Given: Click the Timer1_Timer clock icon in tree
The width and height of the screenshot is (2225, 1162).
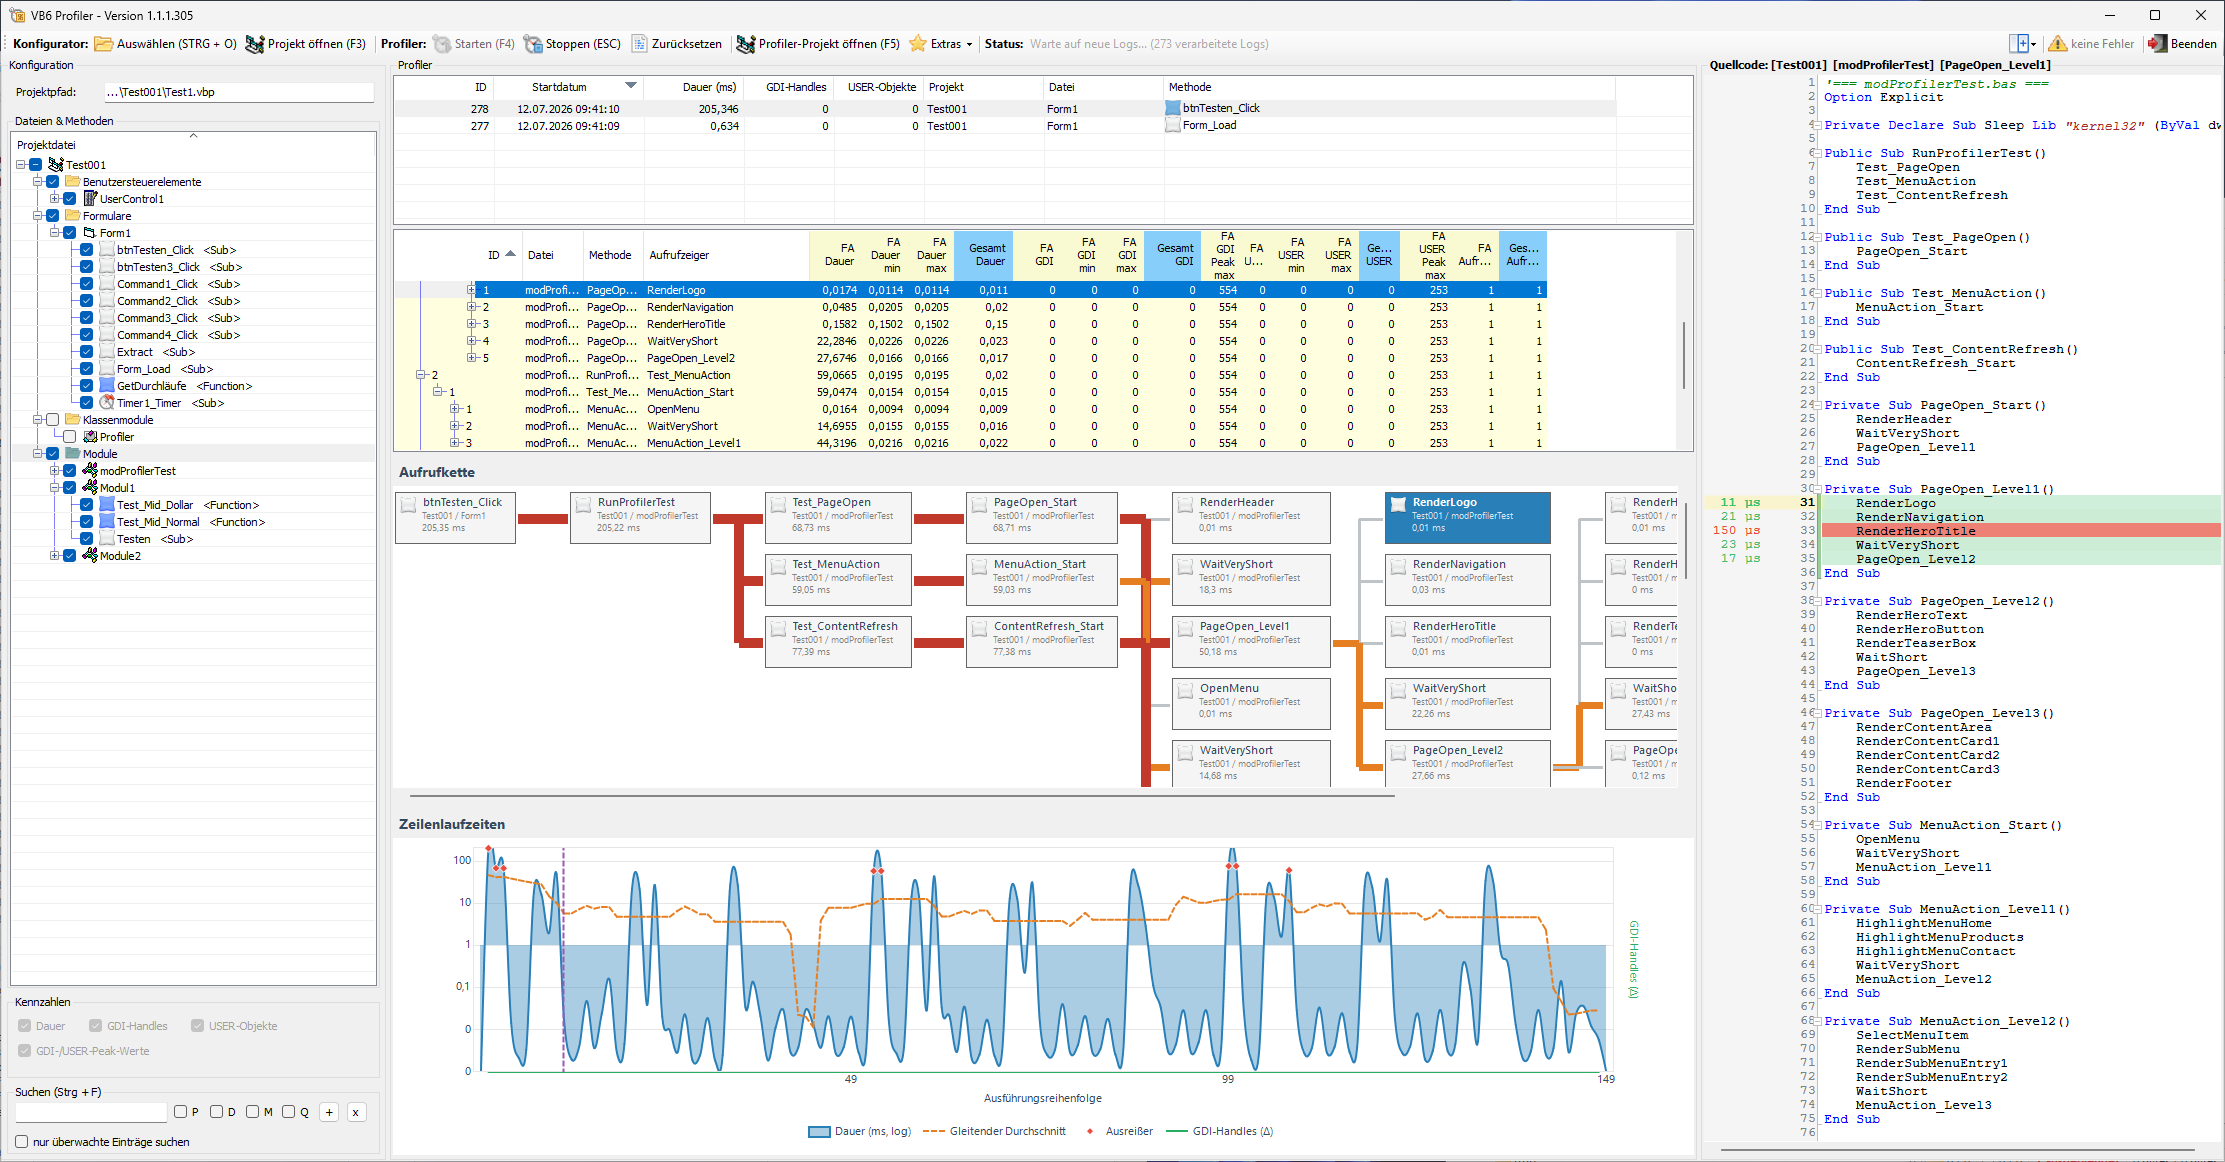Looking at the screenshot, I should (x=107, y=403).
